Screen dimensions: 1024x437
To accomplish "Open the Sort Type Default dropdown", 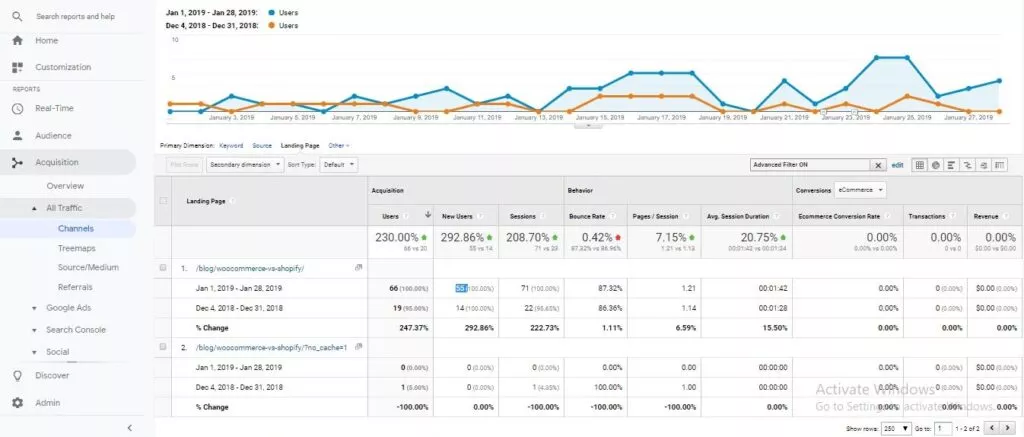I will click(x=340, y=165).
